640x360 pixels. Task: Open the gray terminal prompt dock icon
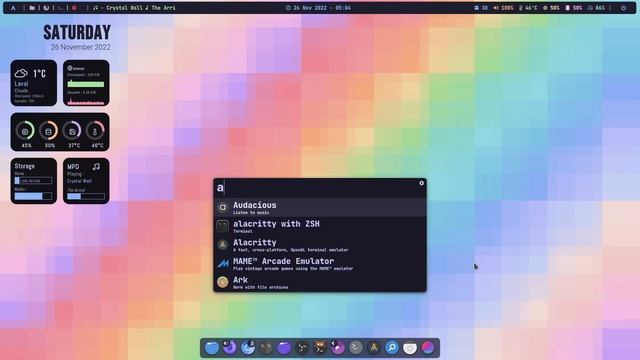[x=356, y=348]
